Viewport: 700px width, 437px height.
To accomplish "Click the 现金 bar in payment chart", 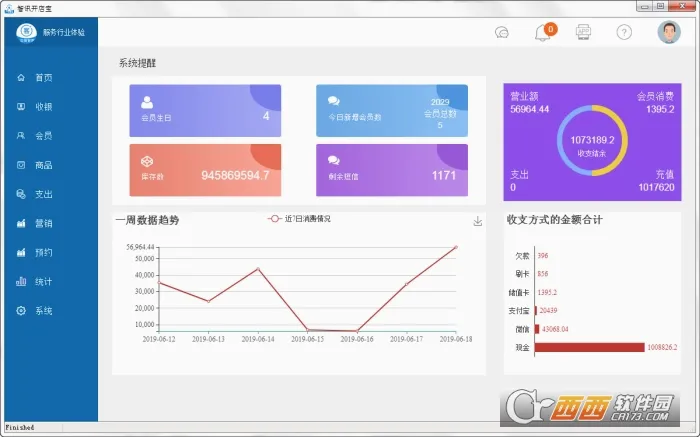I will point(589,347).
